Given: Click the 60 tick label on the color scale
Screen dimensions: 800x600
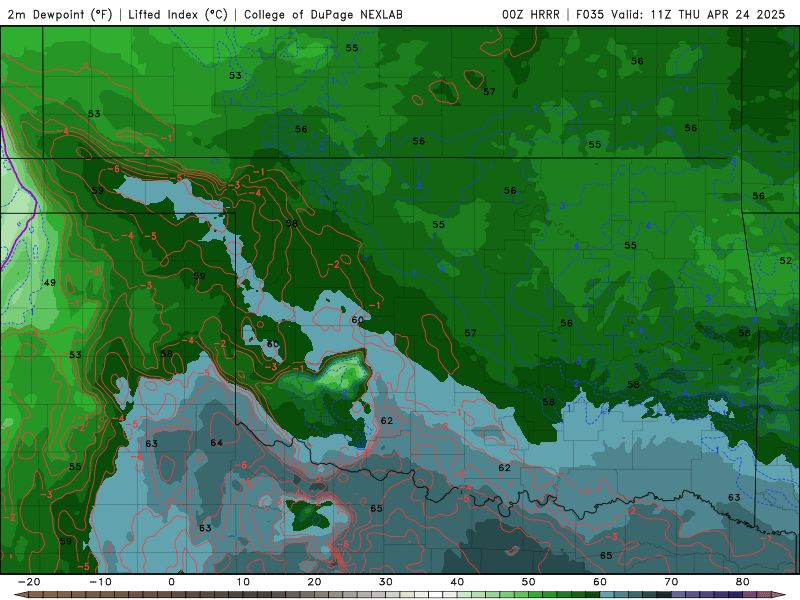Looking at the screenshot, I should (x=600, y=582).
